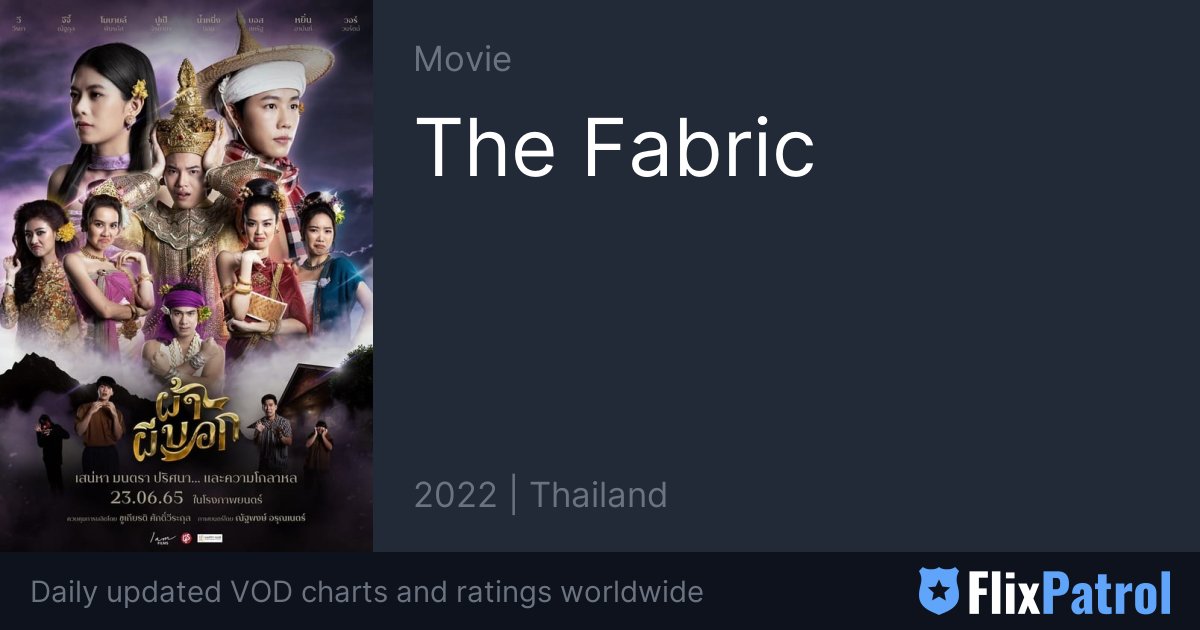Click the pointed straw hat on poster

(267, 55)
